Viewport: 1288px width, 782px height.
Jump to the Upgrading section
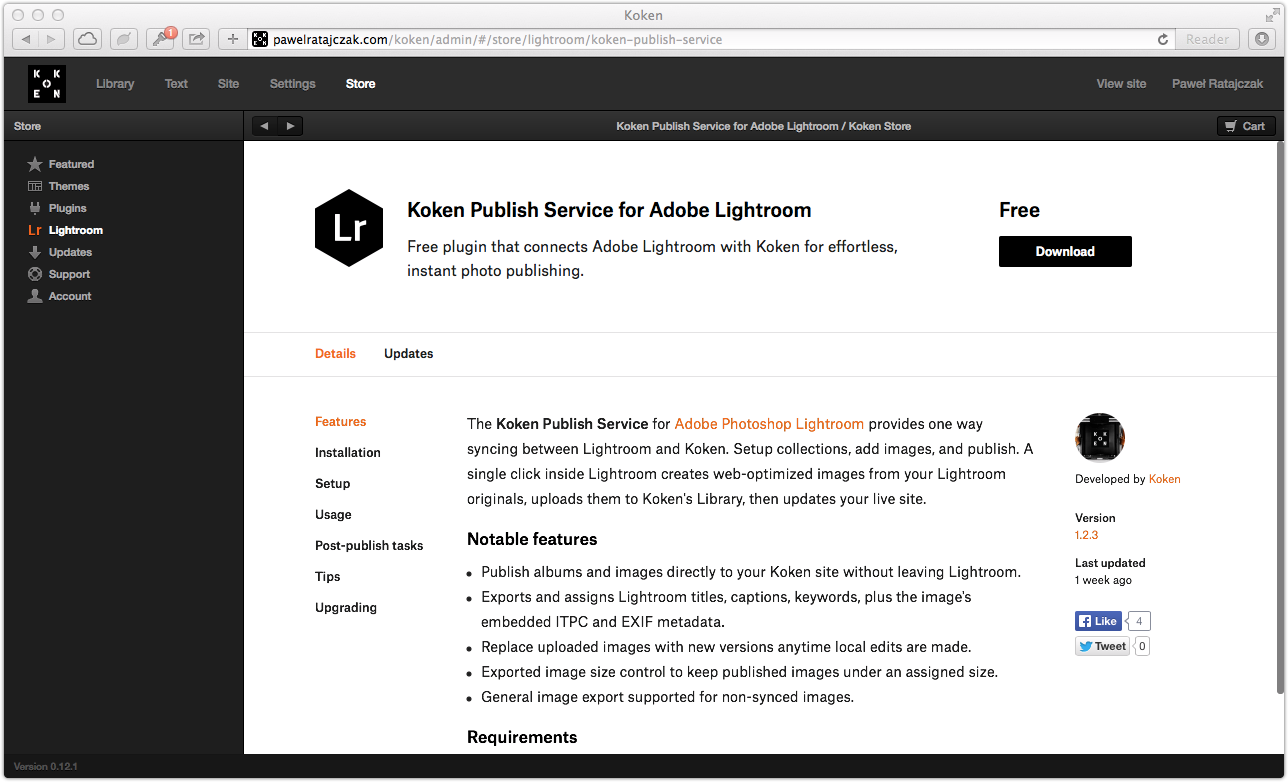pos(346,608)
